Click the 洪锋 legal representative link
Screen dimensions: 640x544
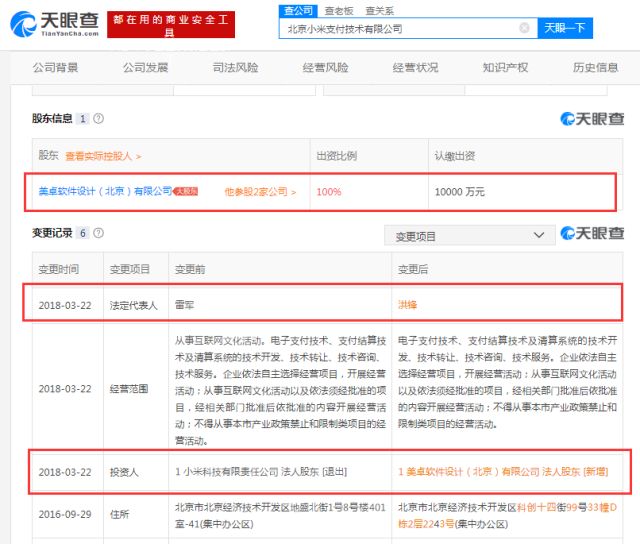pos(407,304)
